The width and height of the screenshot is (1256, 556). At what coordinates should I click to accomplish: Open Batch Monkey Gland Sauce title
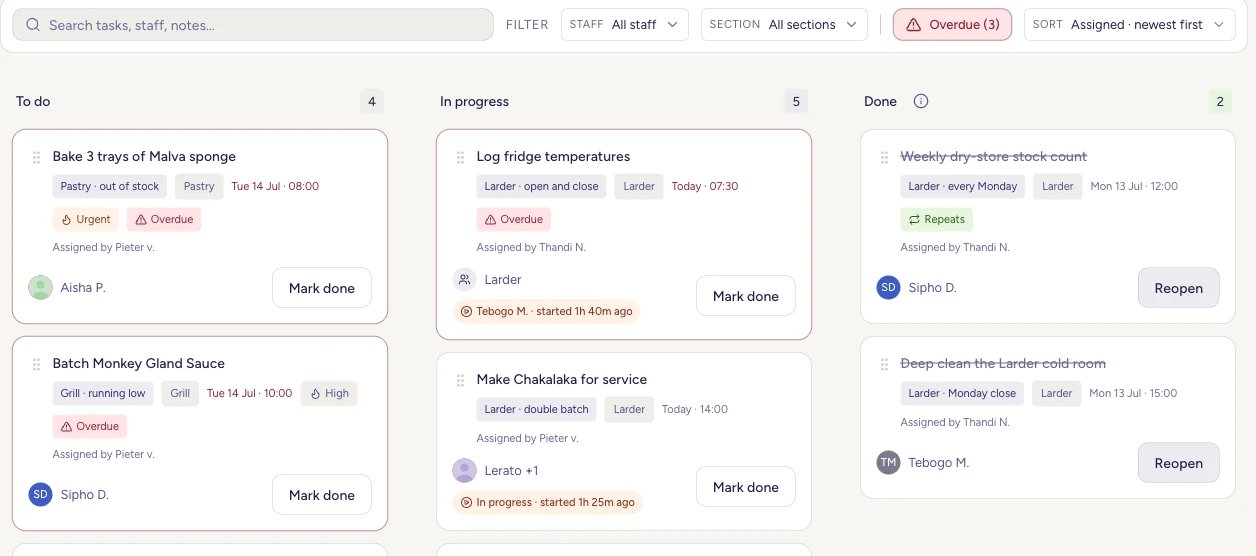coord(139,364)
